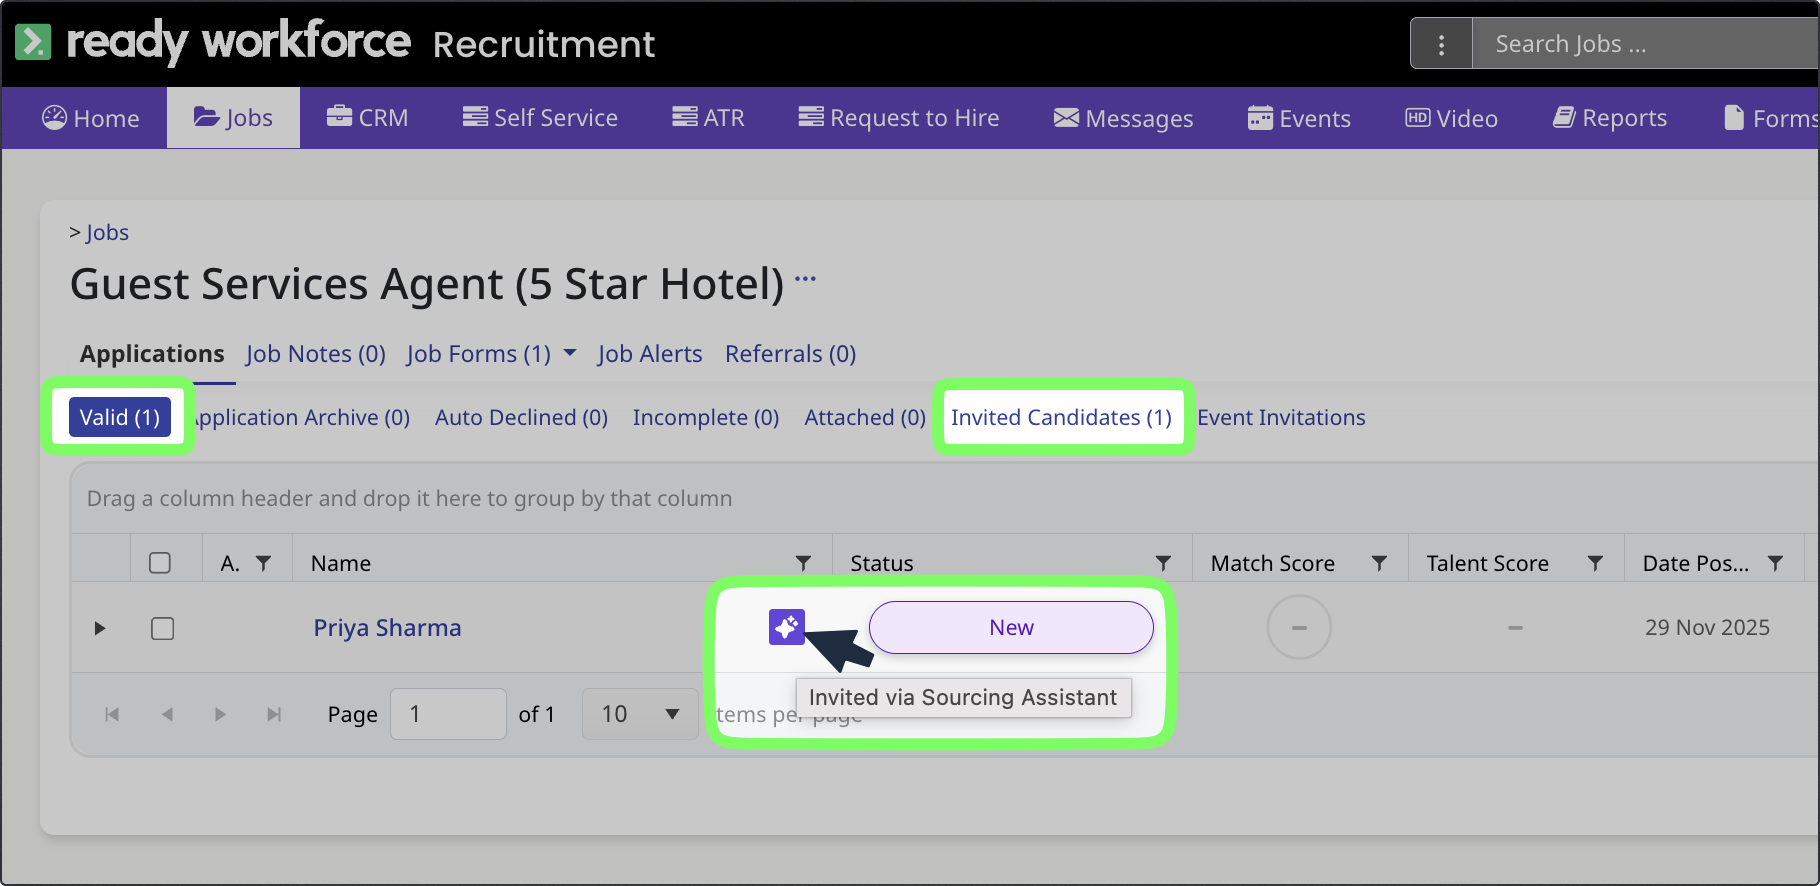Click the Page number input field
Screen dimensions: 1820x886
448,714
